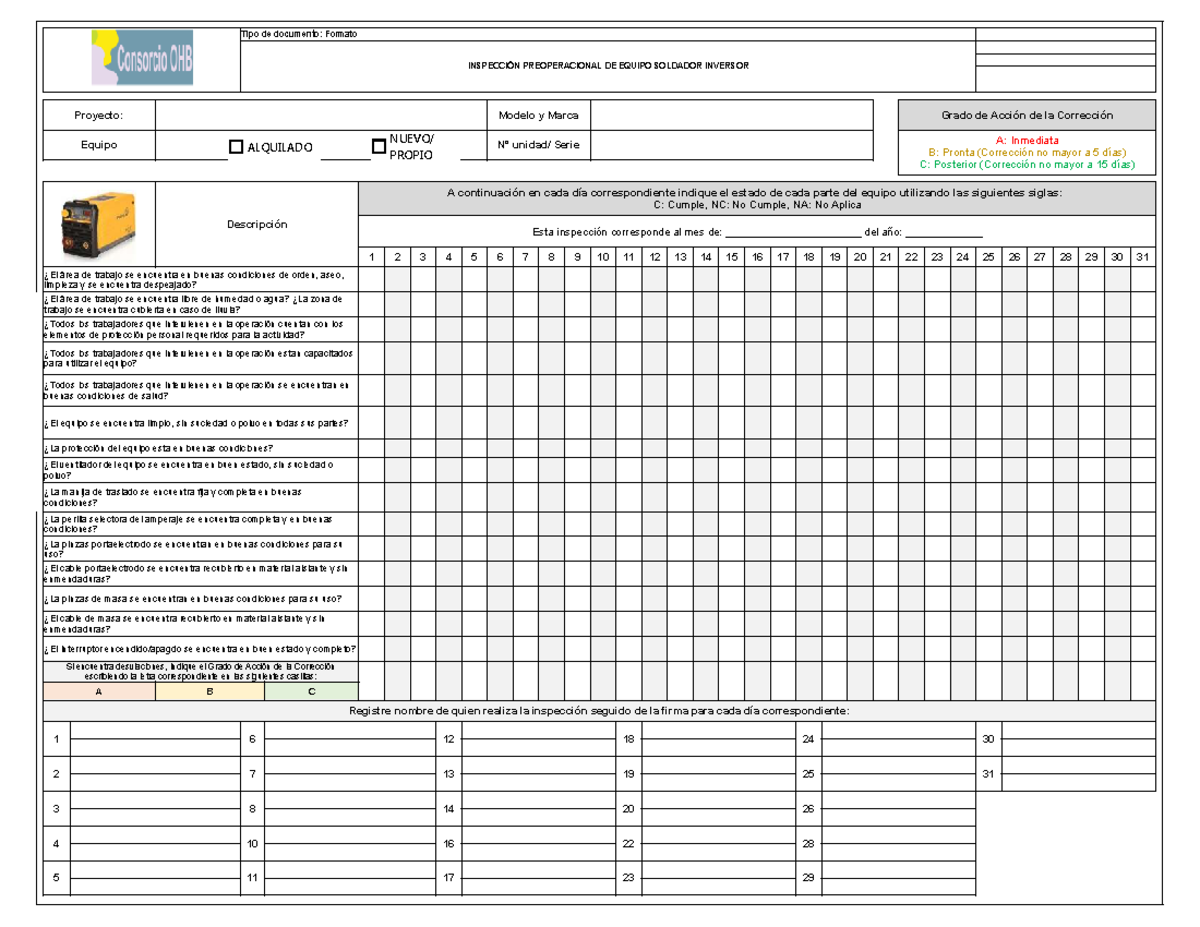This screenshot has width=1200, height=927.
Task: Click the day 15 column header
Action: pyautogui.click(x=732, y=258)
